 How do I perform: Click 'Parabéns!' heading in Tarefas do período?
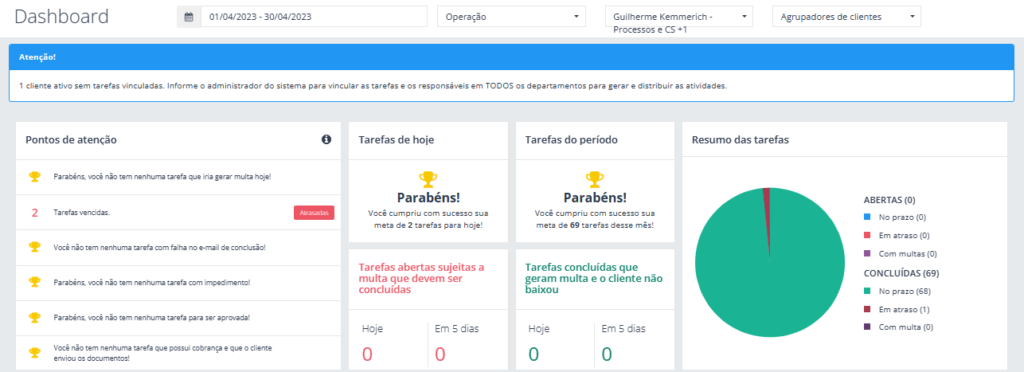(595, 198)
